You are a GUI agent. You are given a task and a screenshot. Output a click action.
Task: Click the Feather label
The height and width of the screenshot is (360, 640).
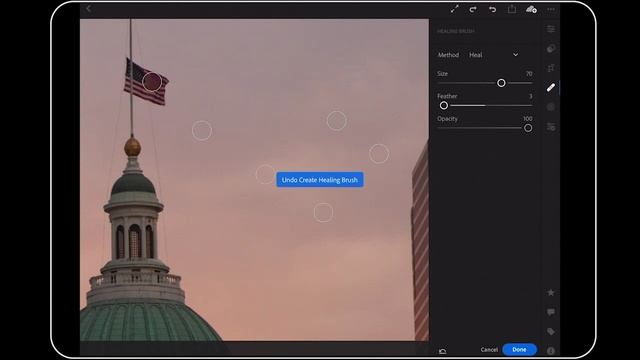(447, 96)
